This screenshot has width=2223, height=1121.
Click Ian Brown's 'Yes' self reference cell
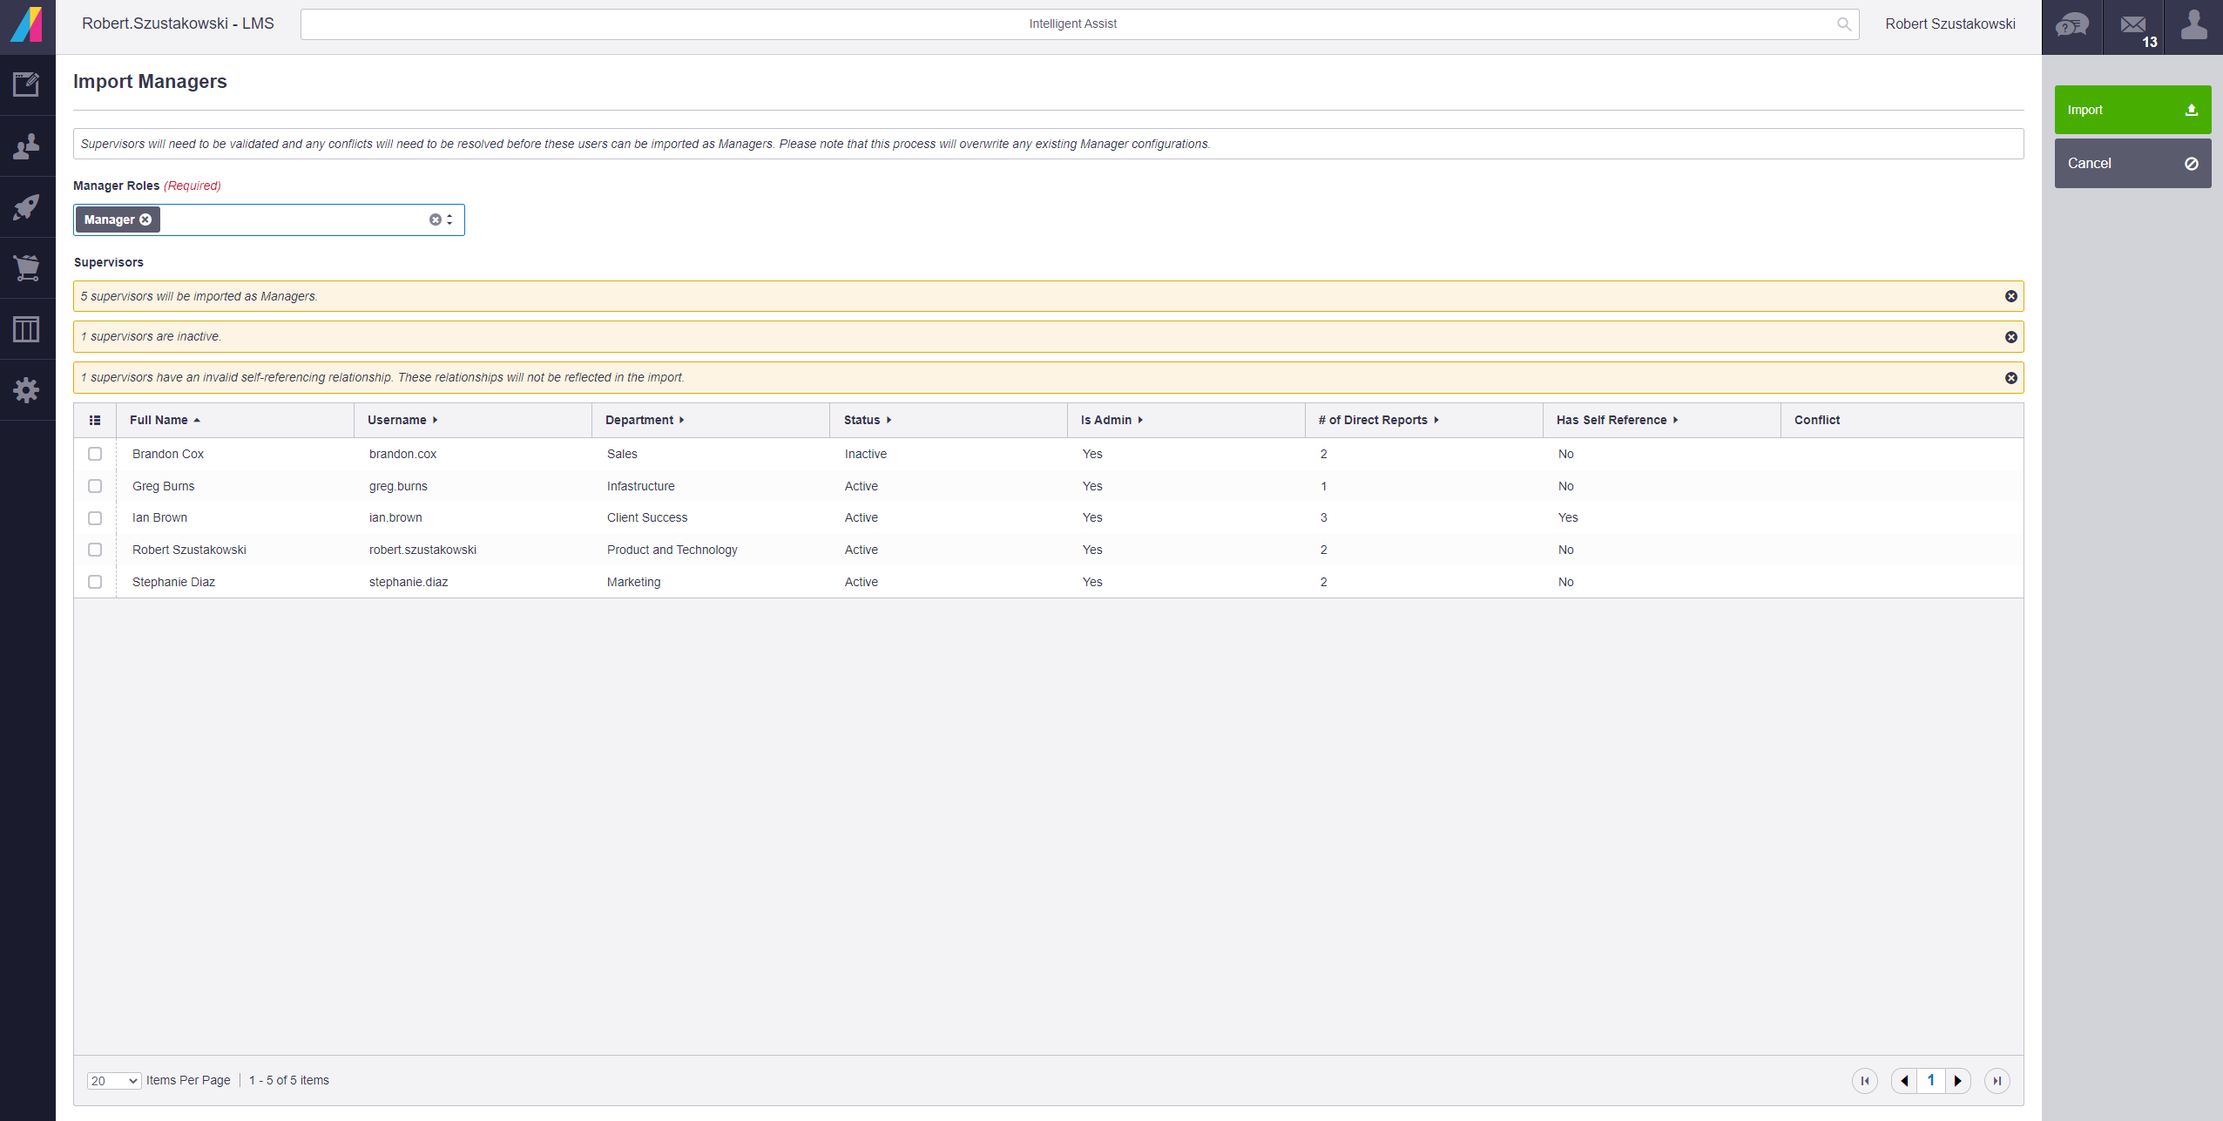[1568, 518]
